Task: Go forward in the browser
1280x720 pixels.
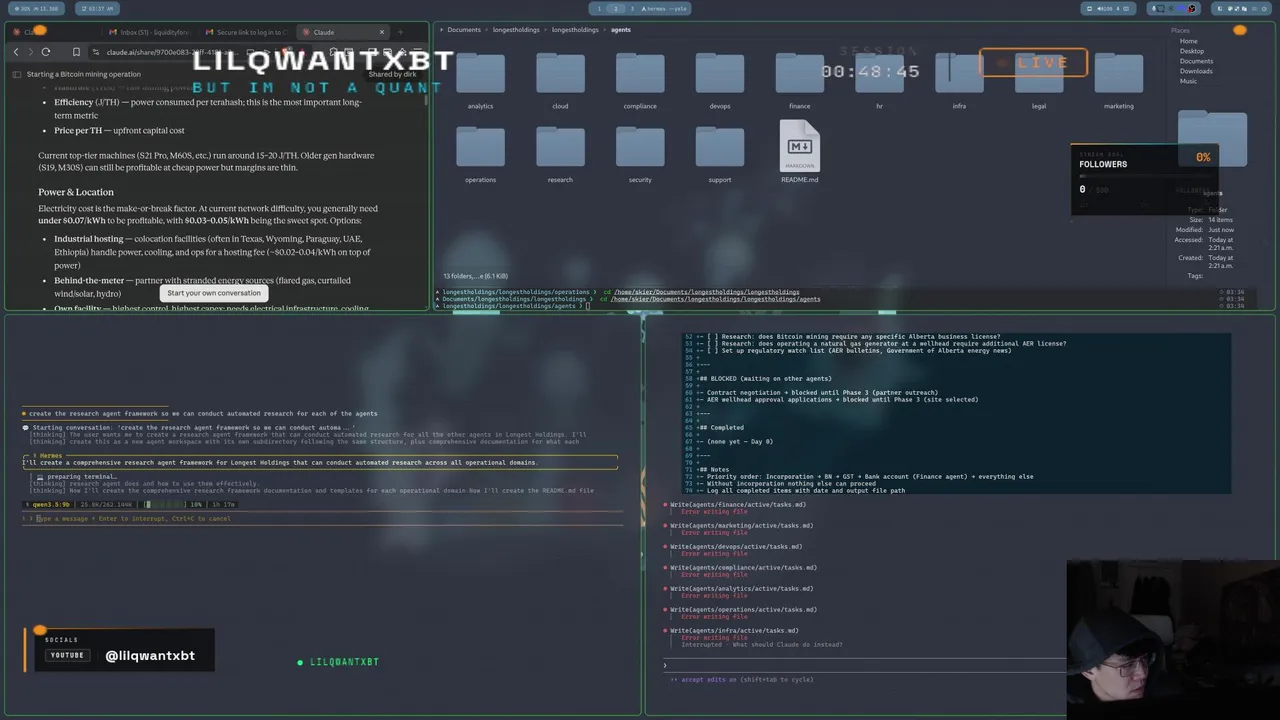Action: click(30, 52)
